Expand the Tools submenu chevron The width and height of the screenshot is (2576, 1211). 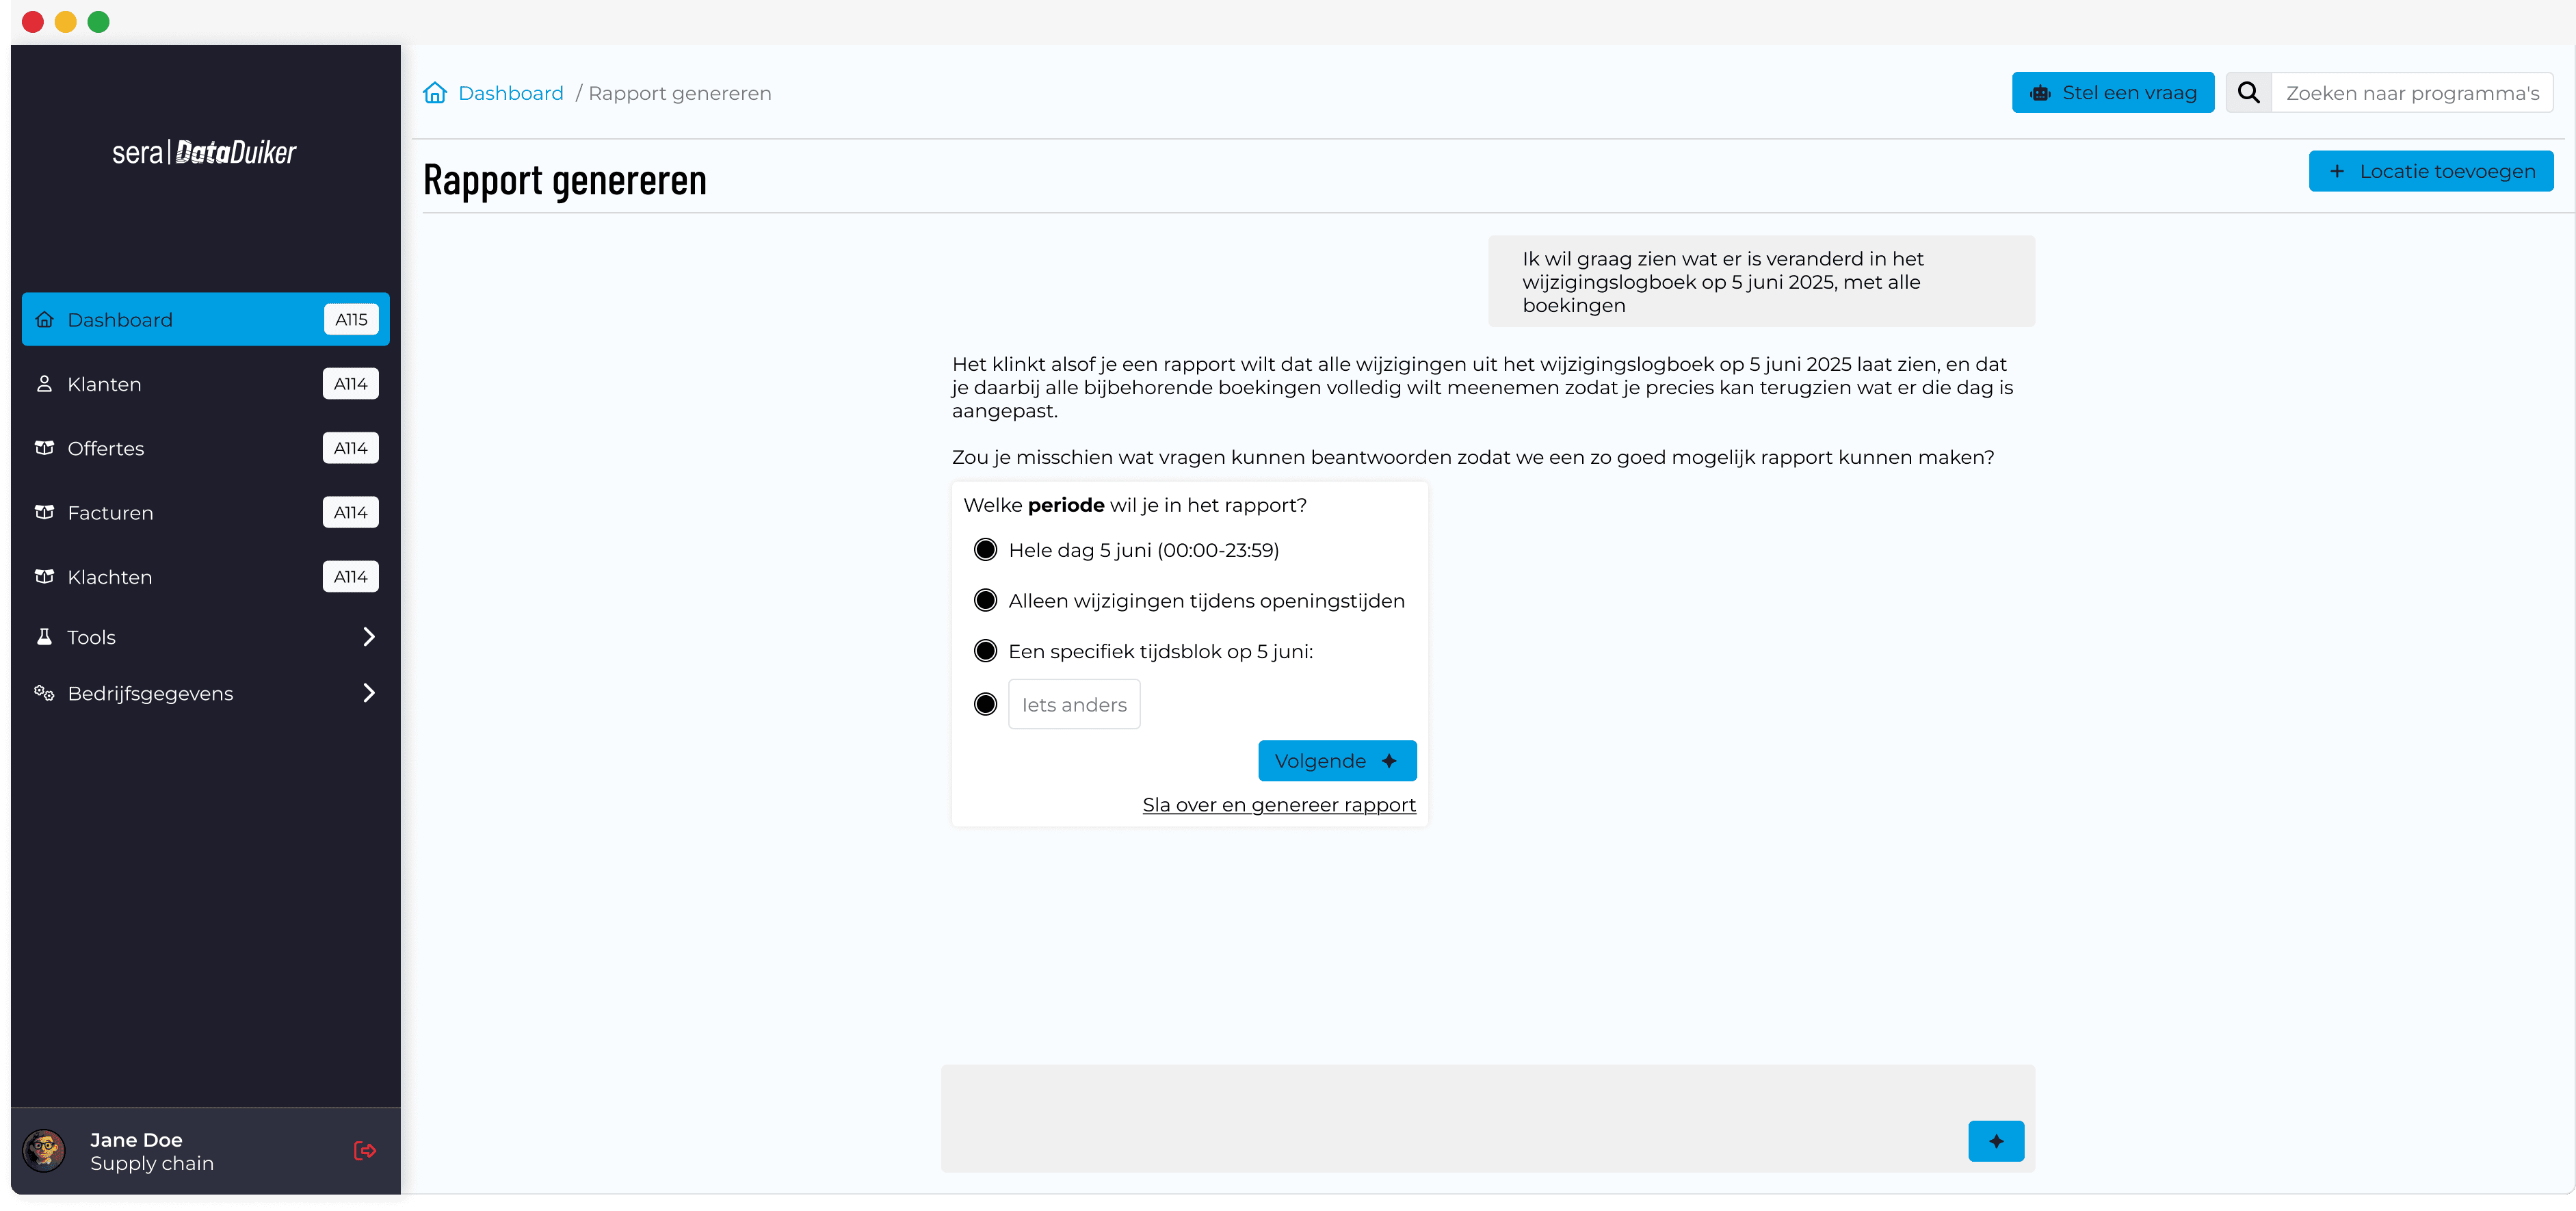(x=369, y=637)
